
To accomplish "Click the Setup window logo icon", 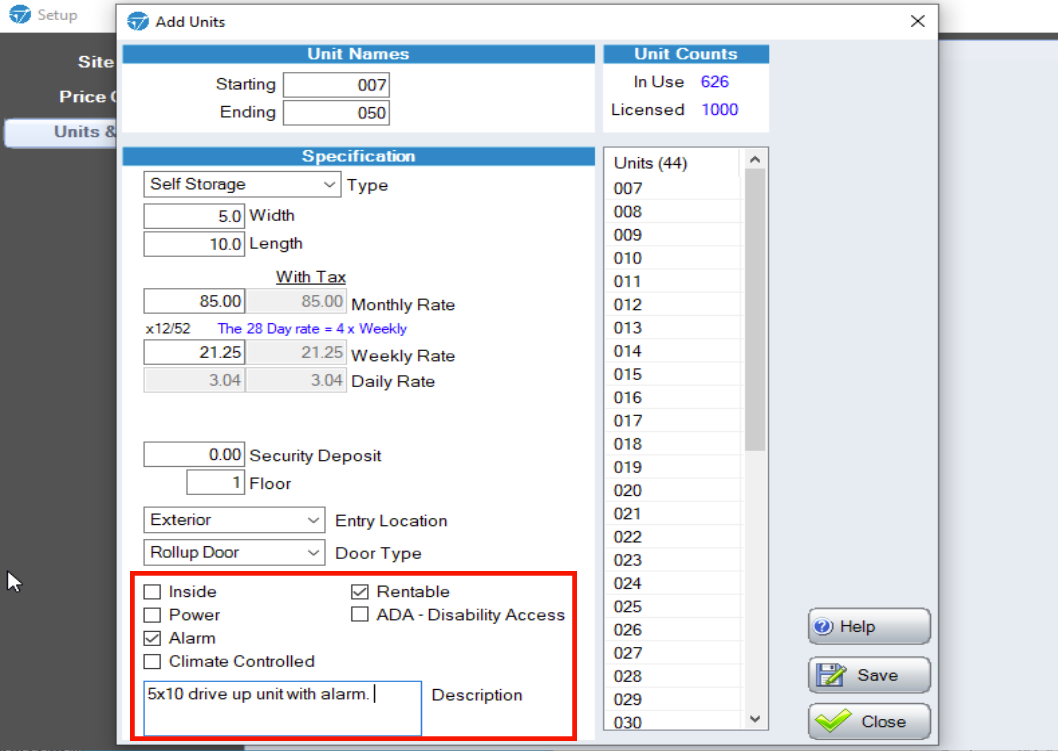I will tap(20, 14).
